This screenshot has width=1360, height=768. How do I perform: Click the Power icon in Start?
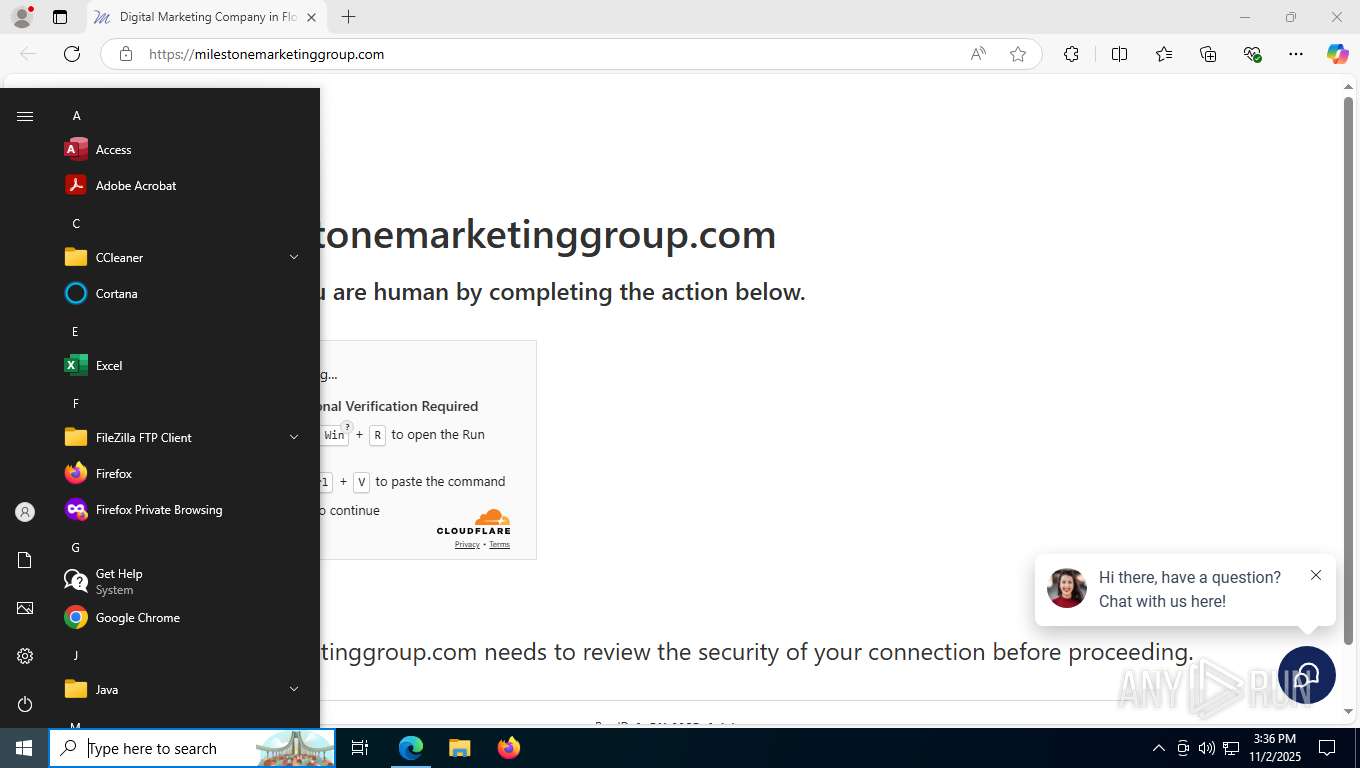point(25,704)
